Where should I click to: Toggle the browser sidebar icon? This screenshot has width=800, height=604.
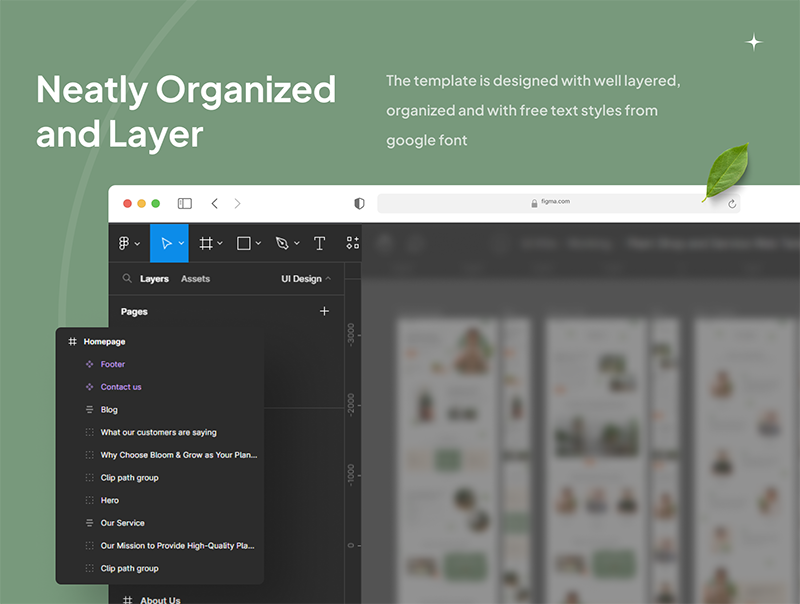pos(185,203)
